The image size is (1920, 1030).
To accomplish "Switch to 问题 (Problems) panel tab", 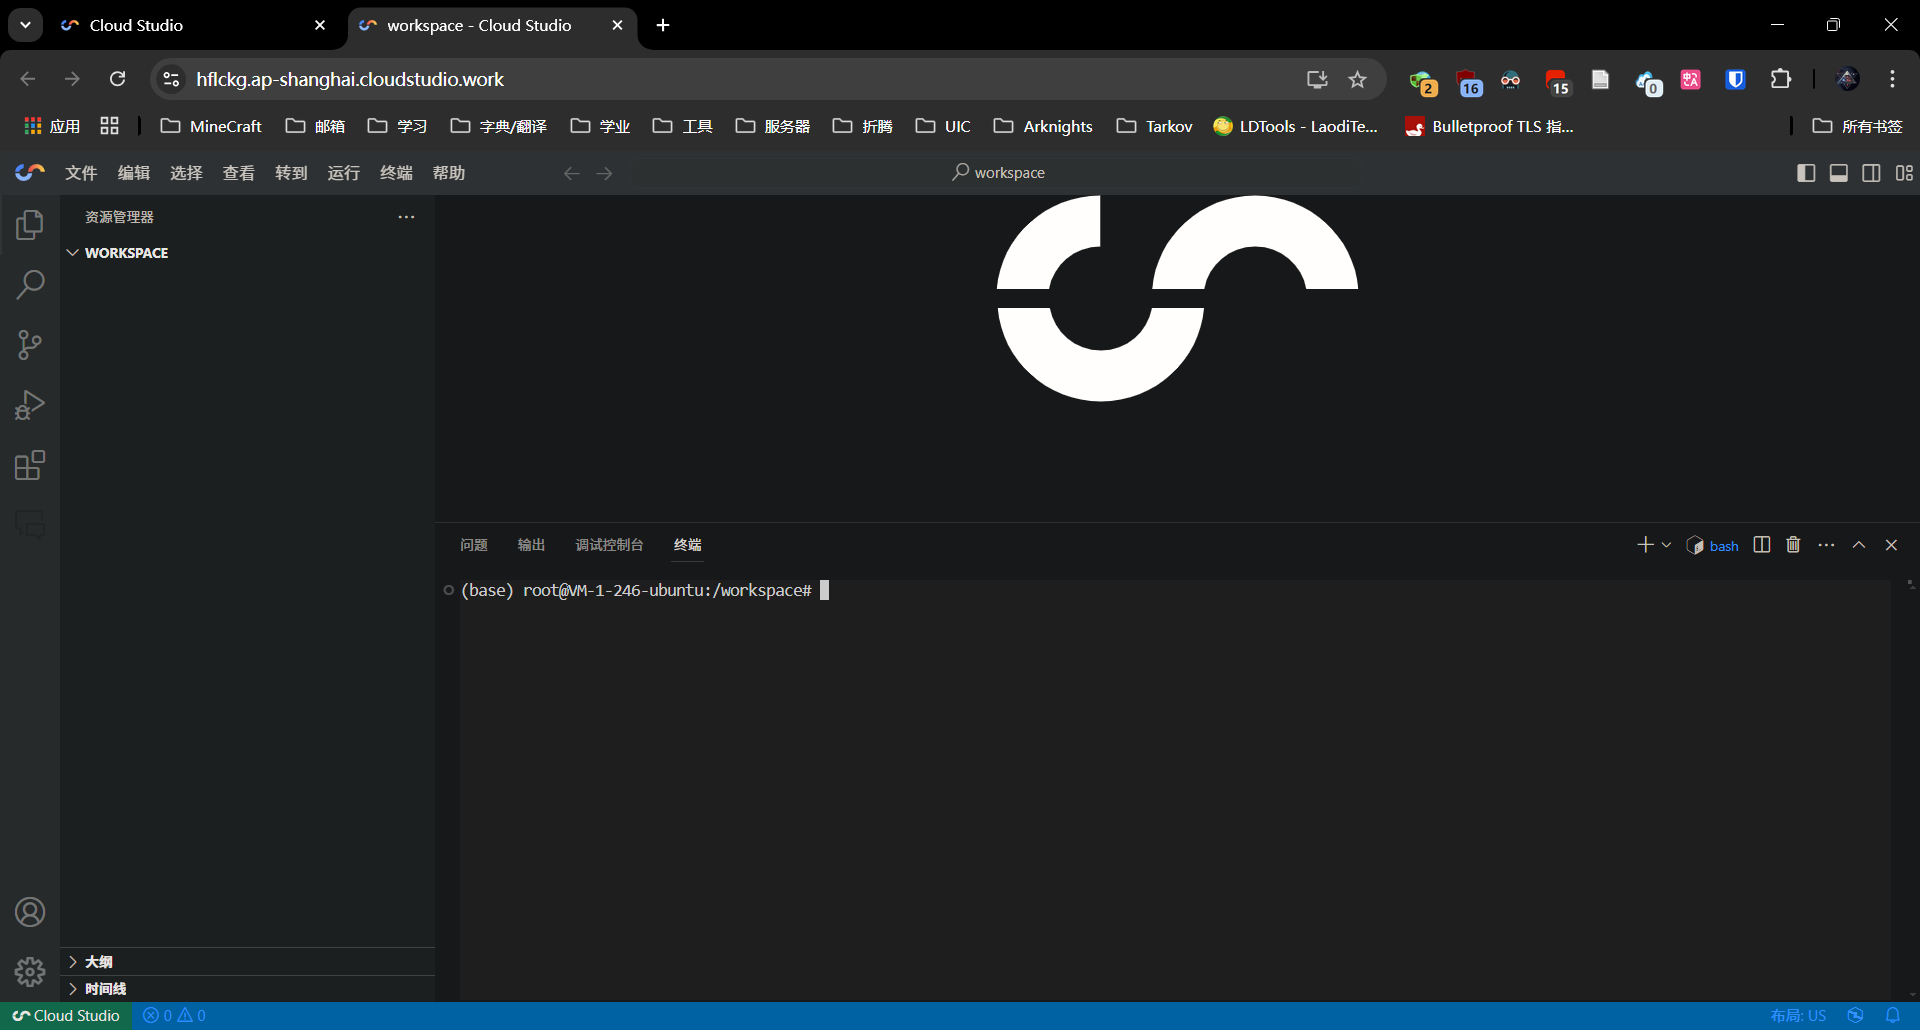I will tap(474, 545).
